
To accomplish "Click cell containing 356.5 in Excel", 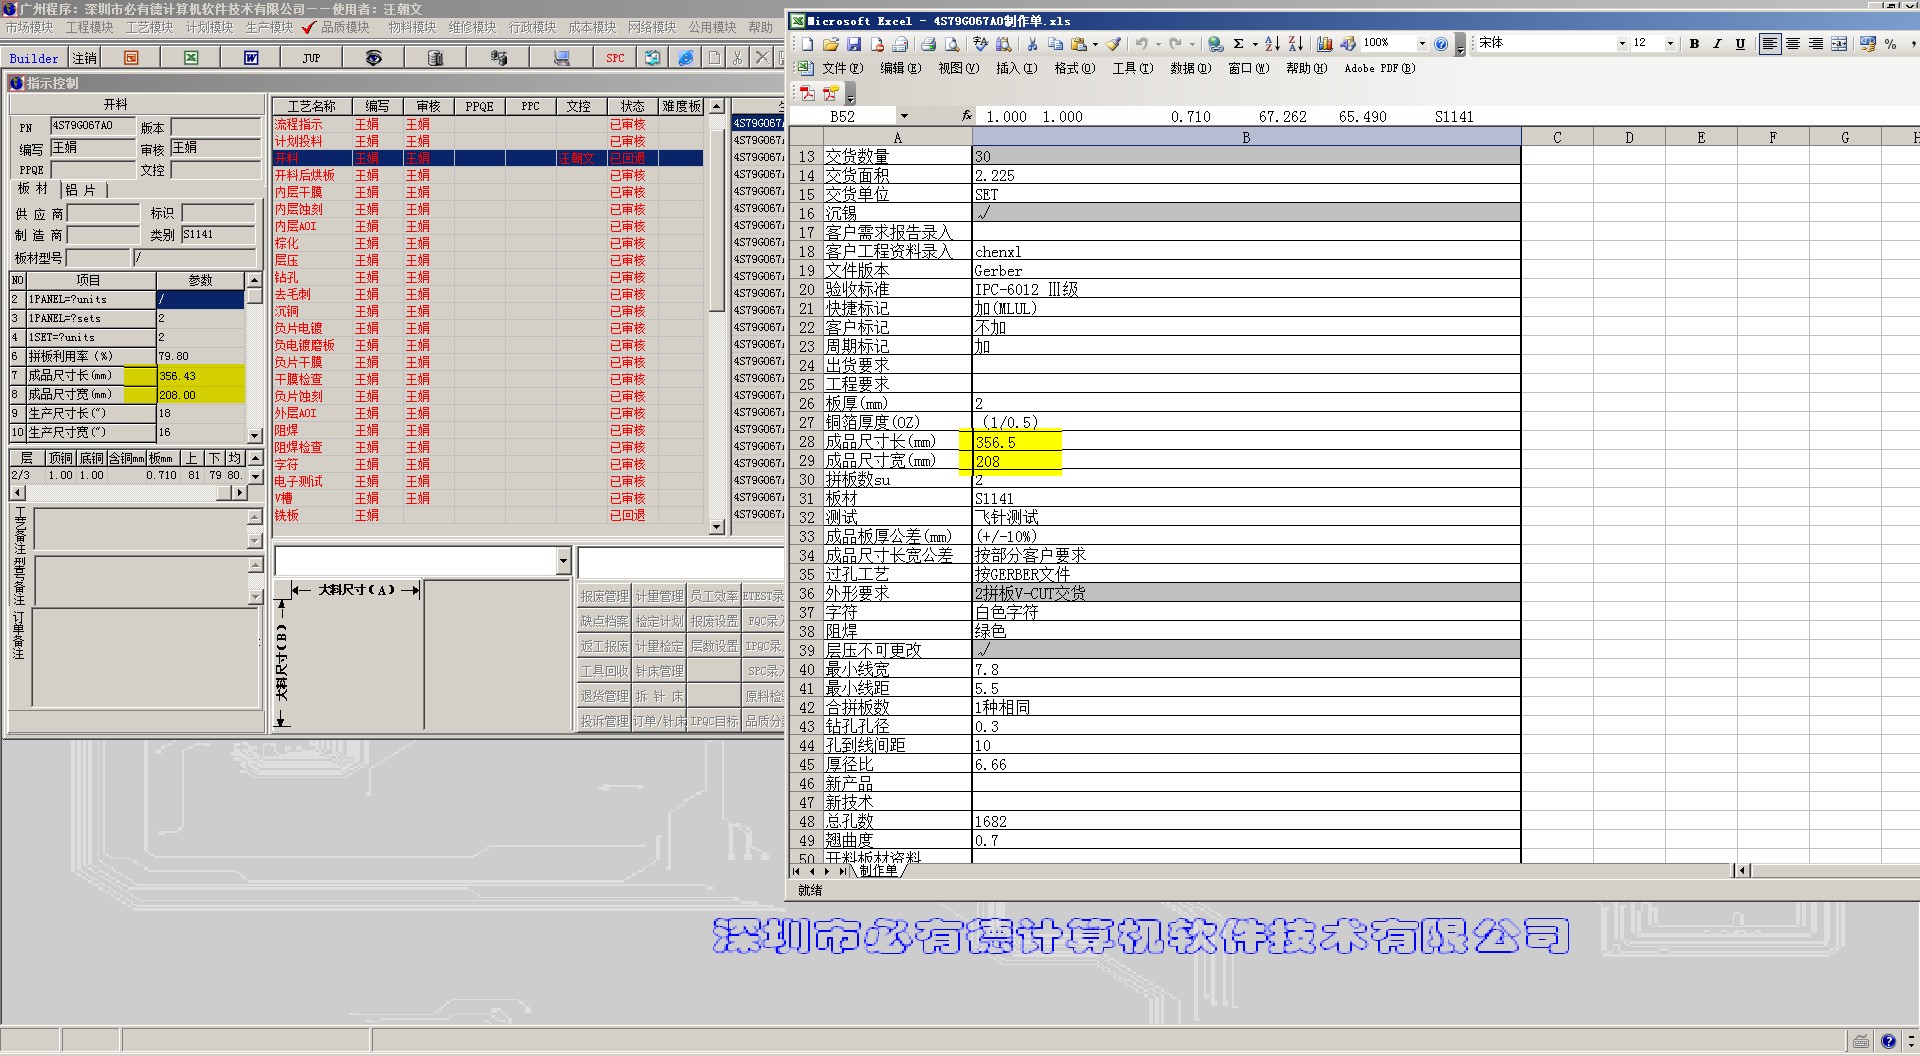I will click(1246, 442).
